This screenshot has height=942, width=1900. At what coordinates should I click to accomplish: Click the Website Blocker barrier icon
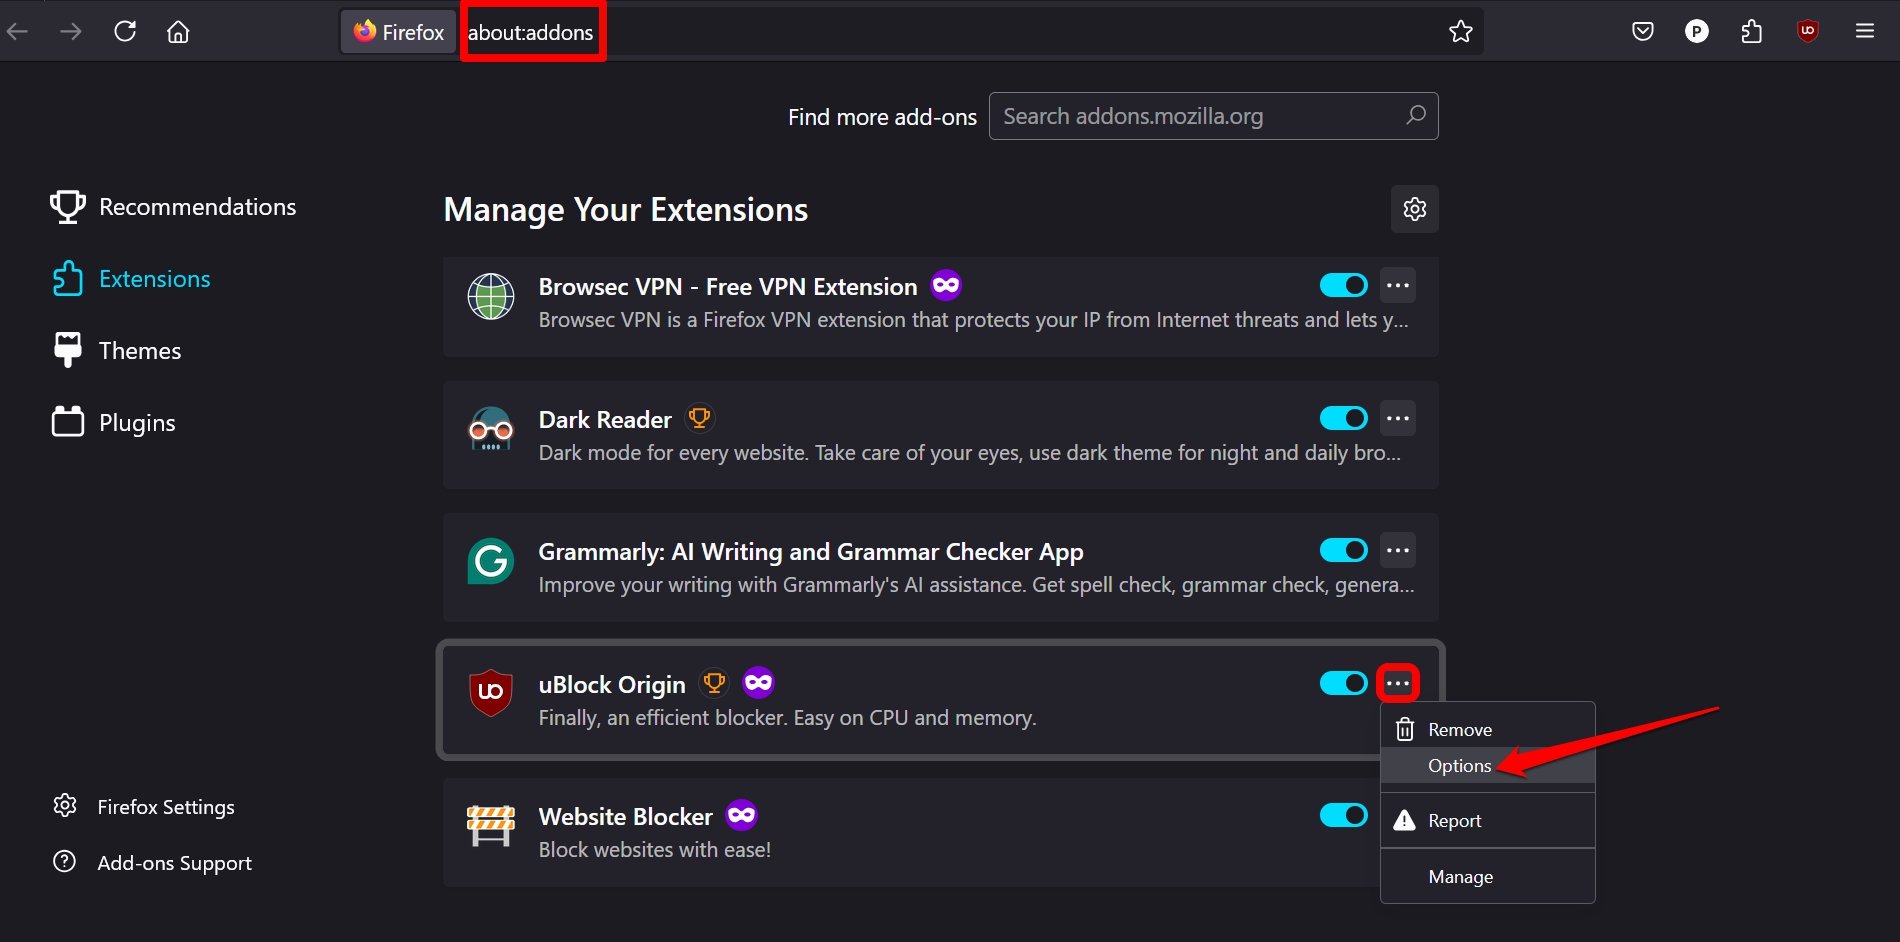[x=491, y=826]
